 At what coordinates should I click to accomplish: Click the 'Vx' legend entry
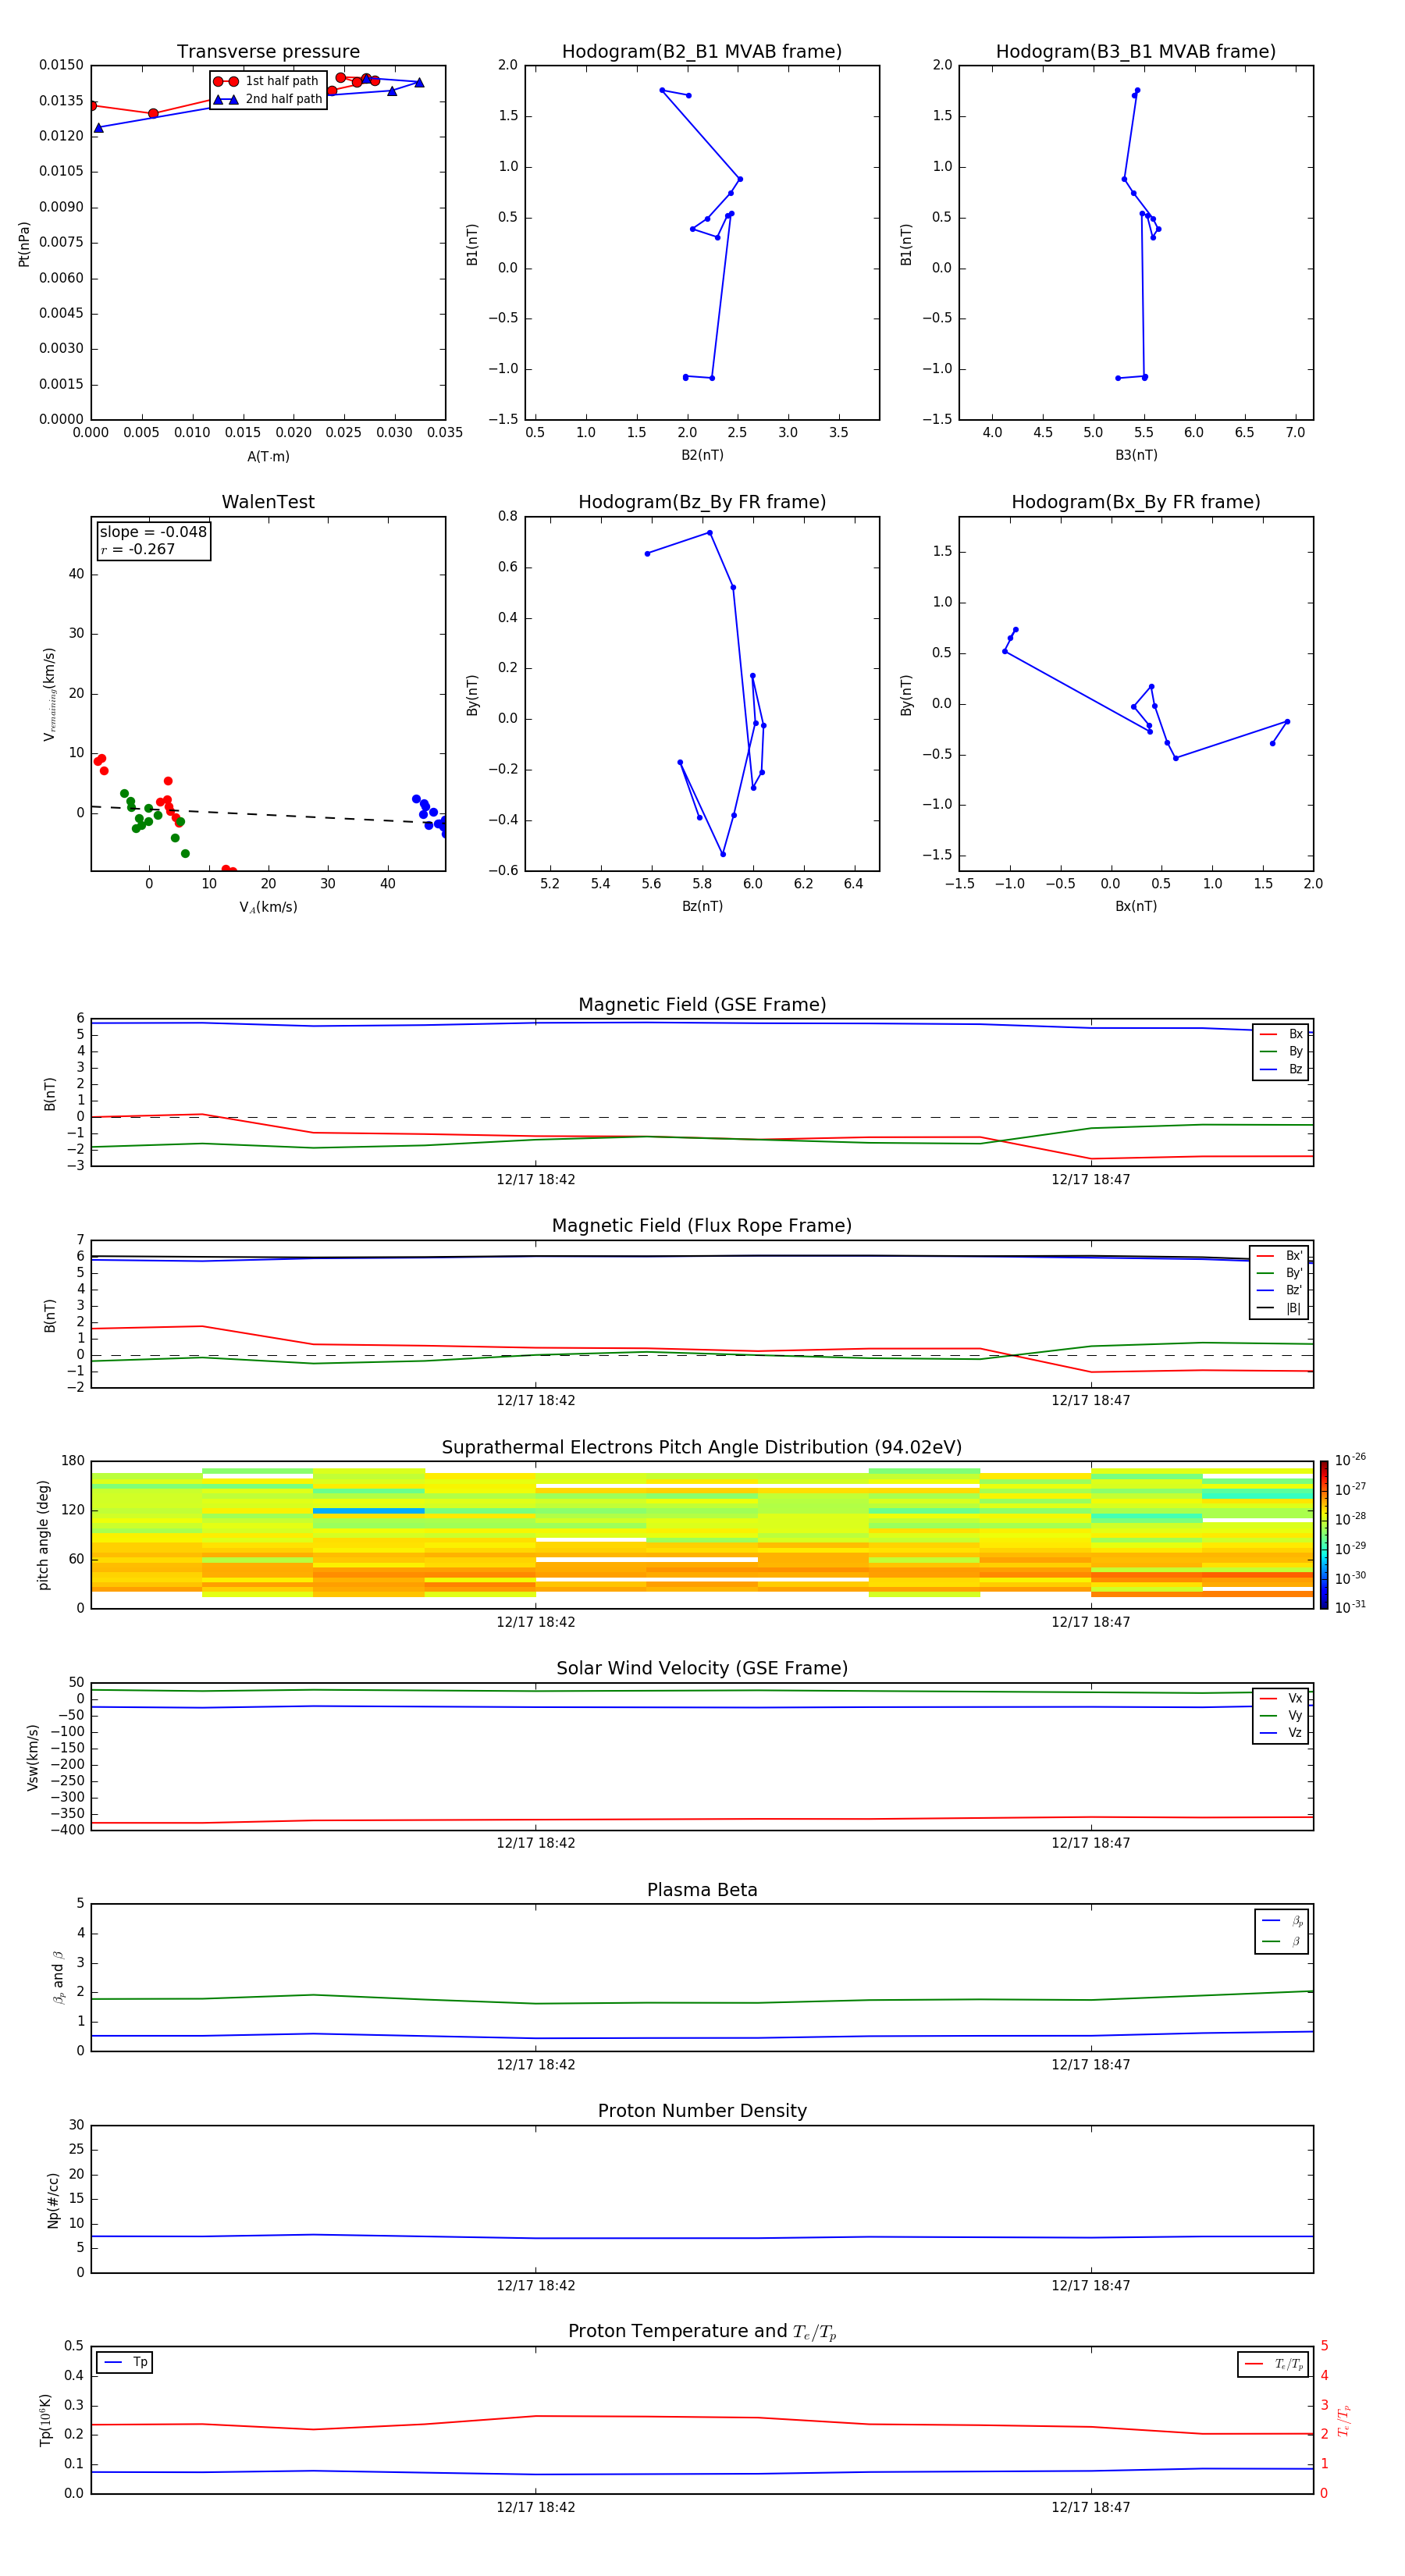click(1281, 1698)
